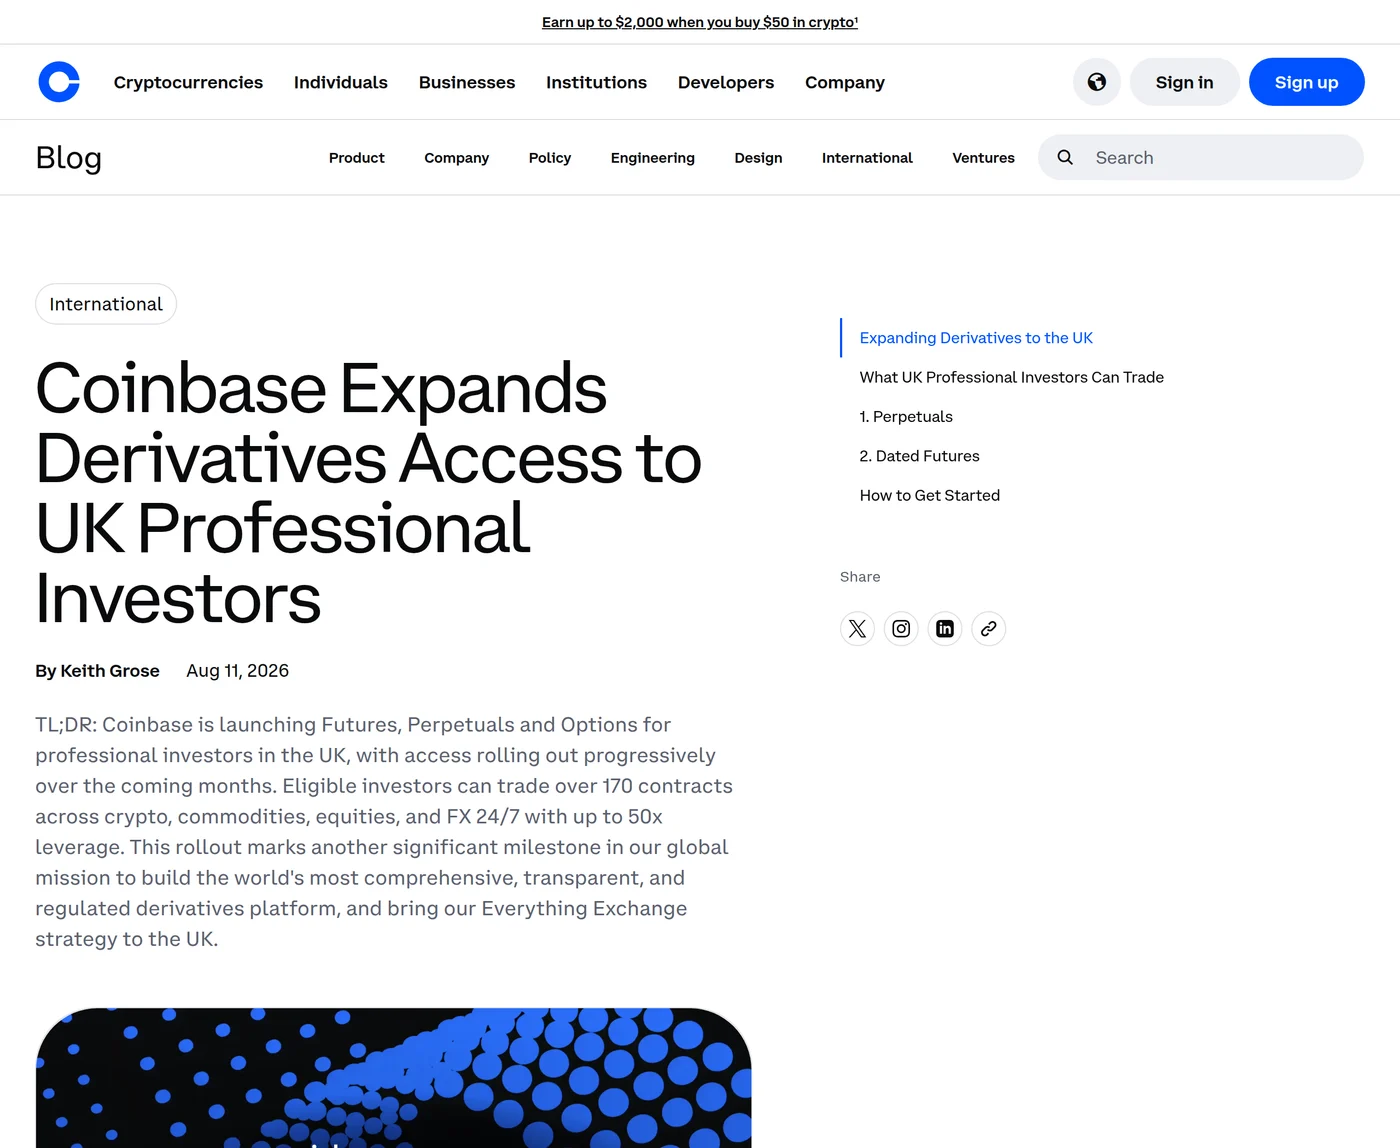Jump to Expanding Derivatives to the UK
The width and height of the screenshot is (1400, 1148).
pos(976,338)
